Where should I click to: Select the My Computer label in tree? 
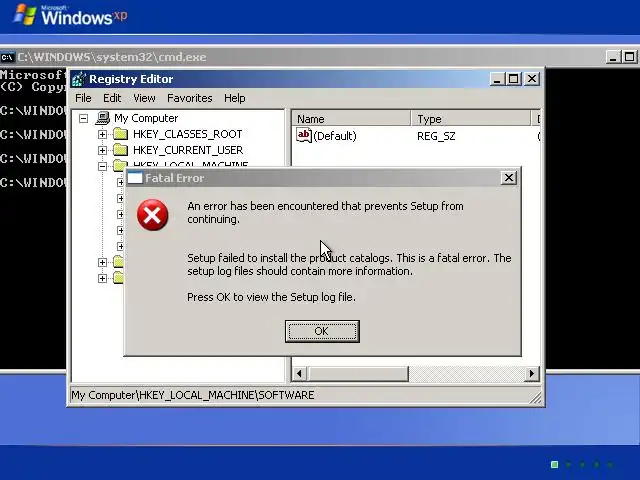[146, 118]
